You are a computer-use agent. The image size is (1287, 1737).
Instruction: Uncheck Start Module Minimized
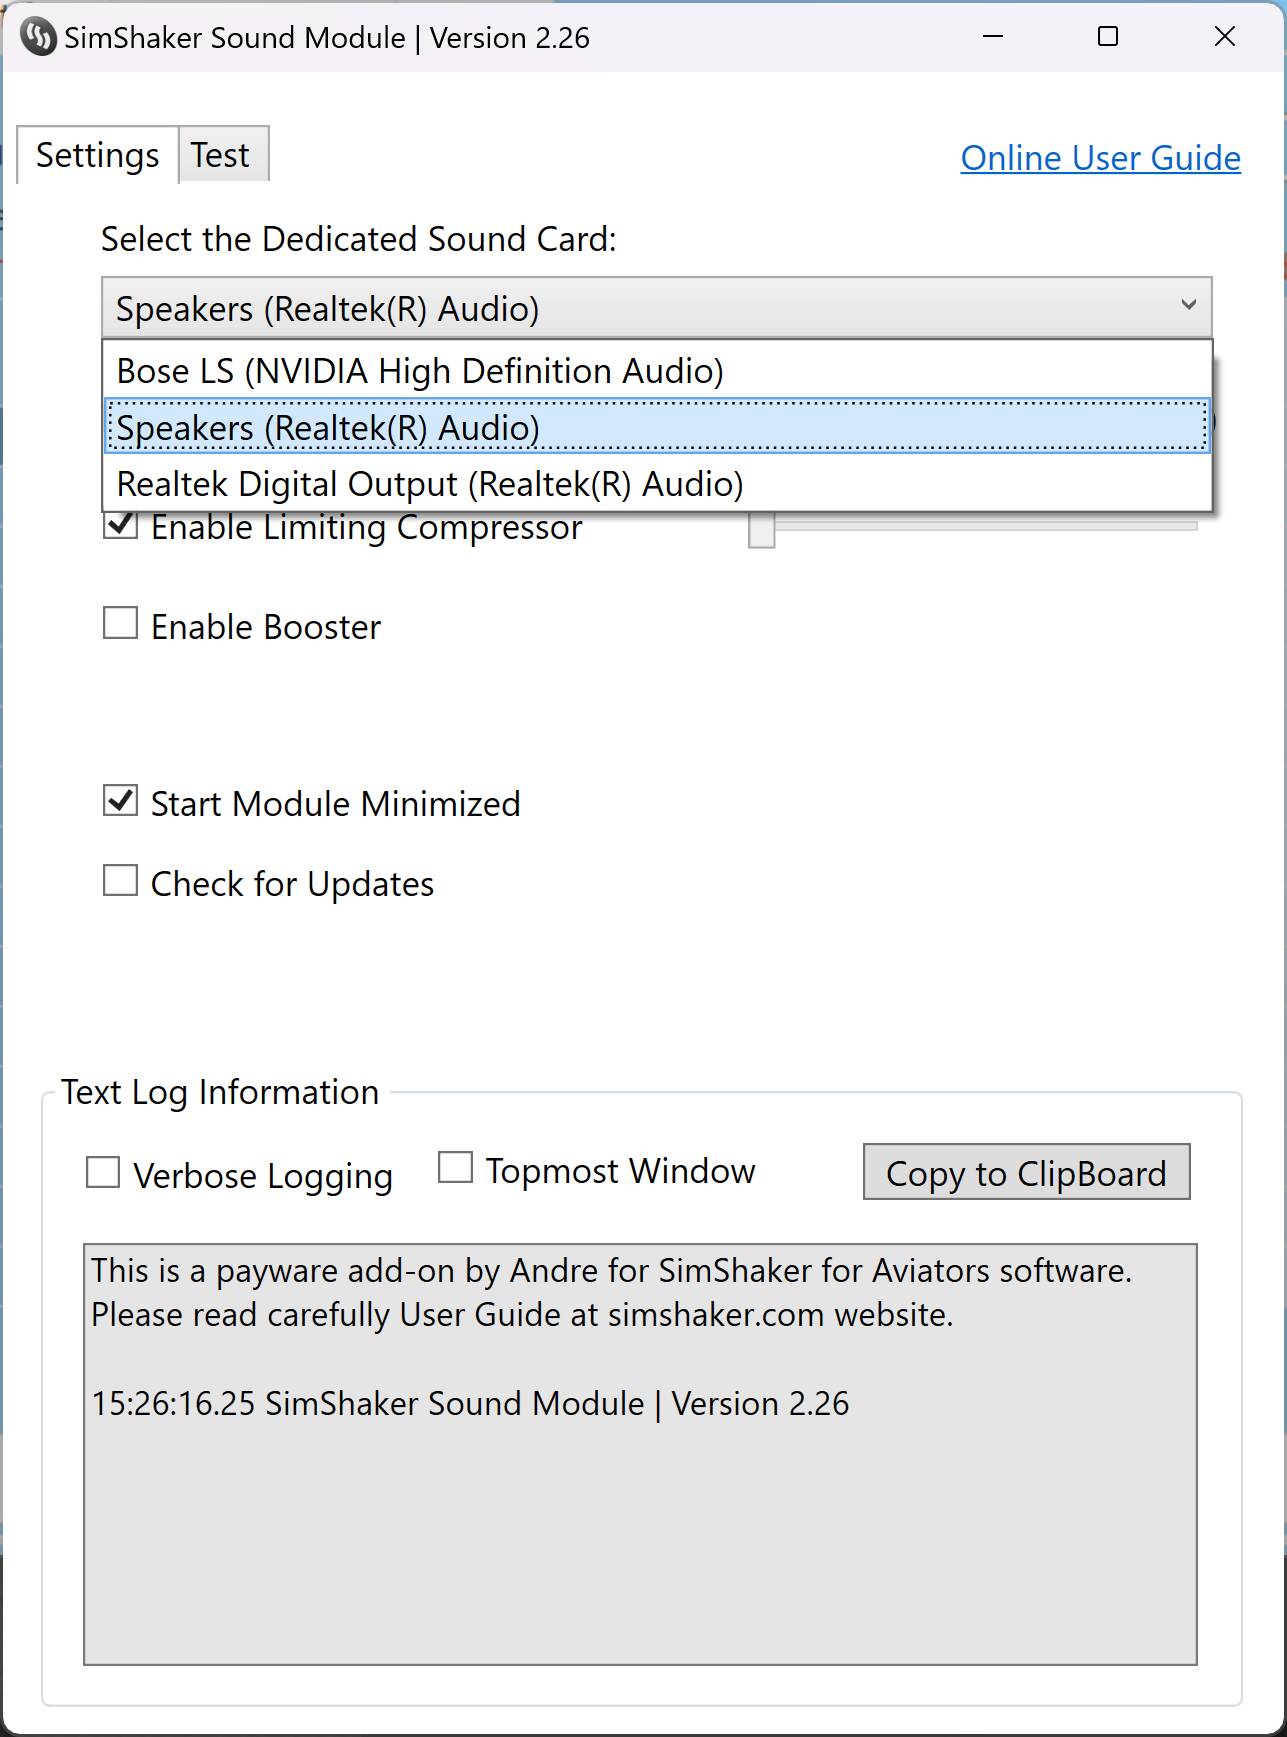click(x=121, y=800)
